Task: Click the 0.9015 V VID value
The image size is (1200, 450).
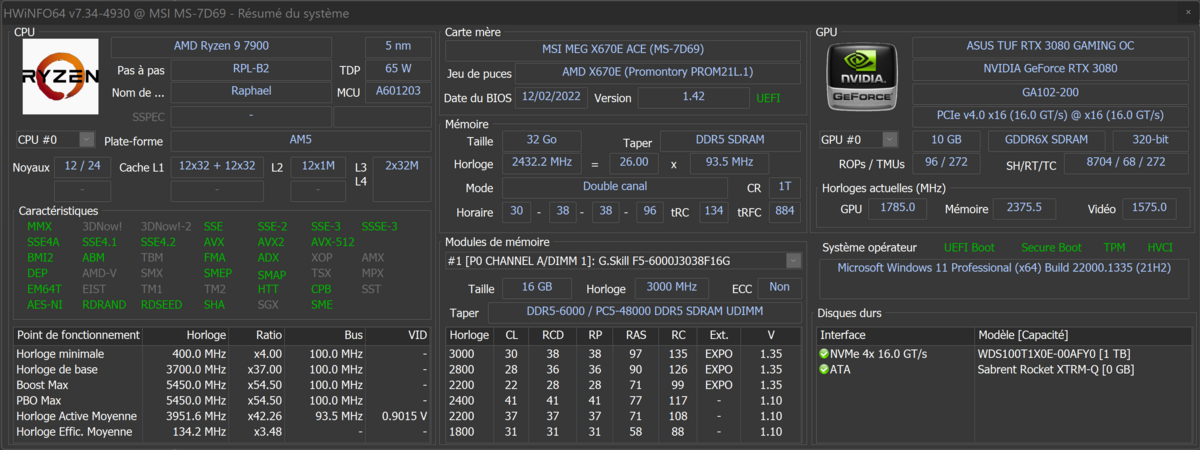Action: [405, 416]
